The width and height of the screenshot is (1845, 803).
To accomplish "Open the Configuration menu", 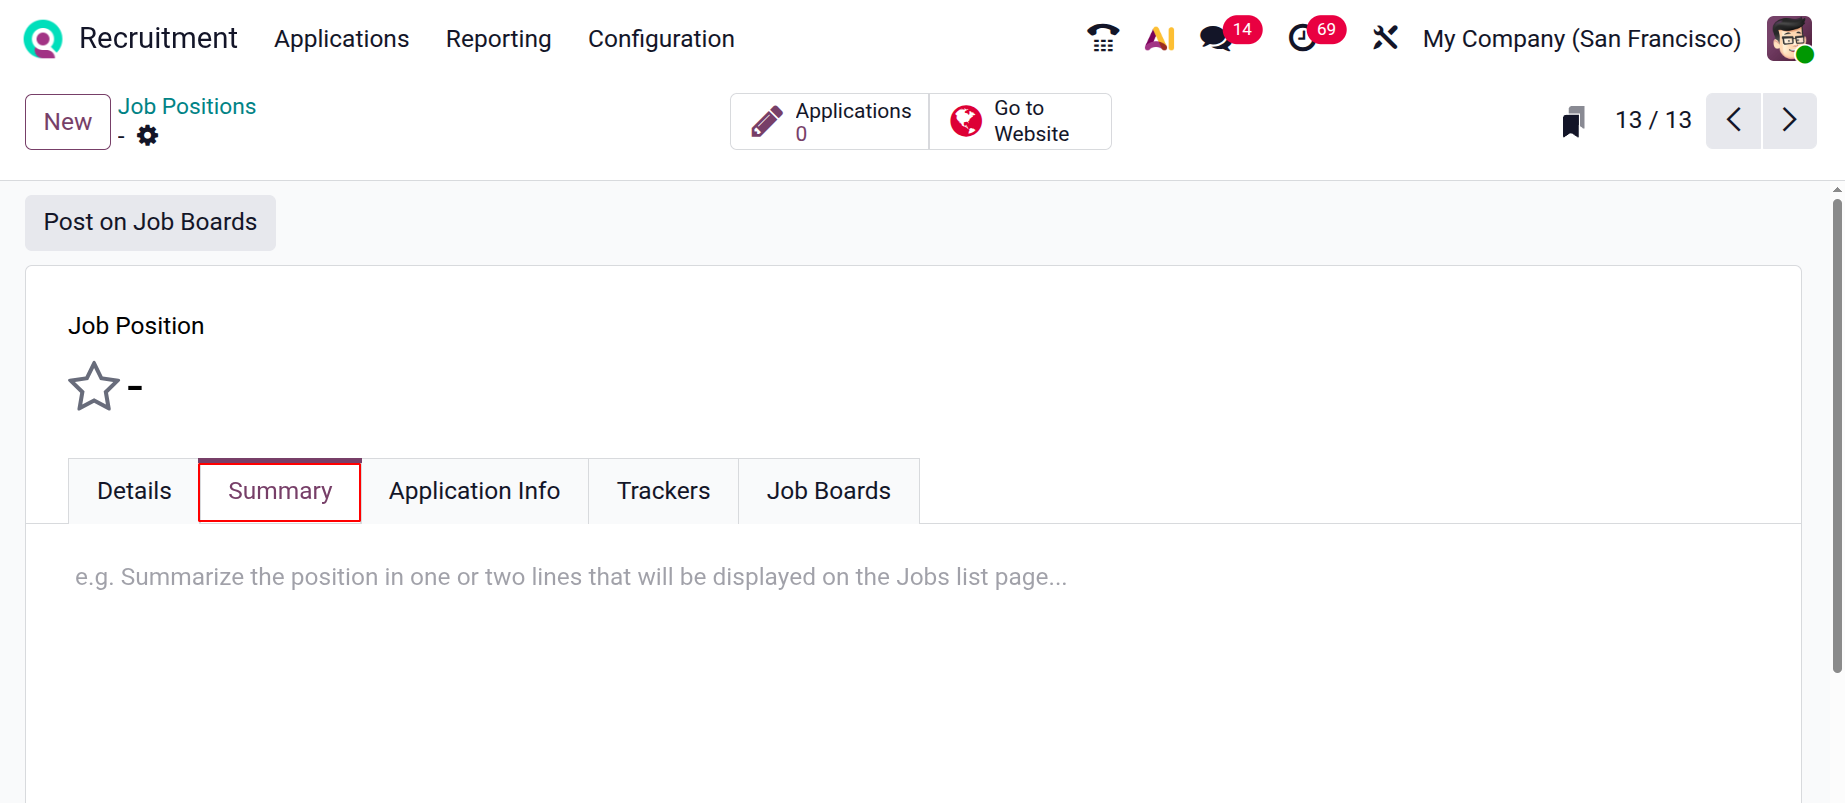I will tap(661, 39).
